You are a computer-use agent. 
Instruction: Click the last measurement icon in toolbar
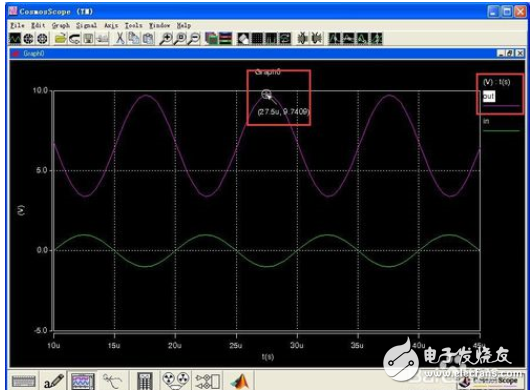(x=376, y=39)
